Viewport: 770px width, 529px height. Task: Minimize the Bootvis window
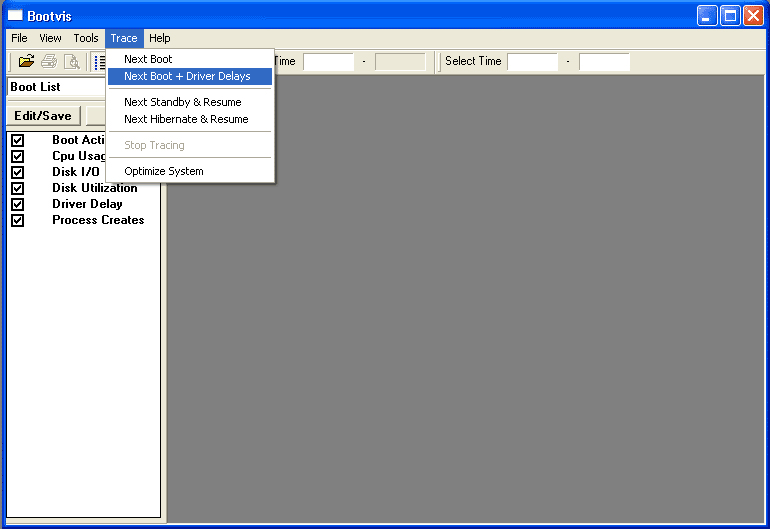(707, 16)
